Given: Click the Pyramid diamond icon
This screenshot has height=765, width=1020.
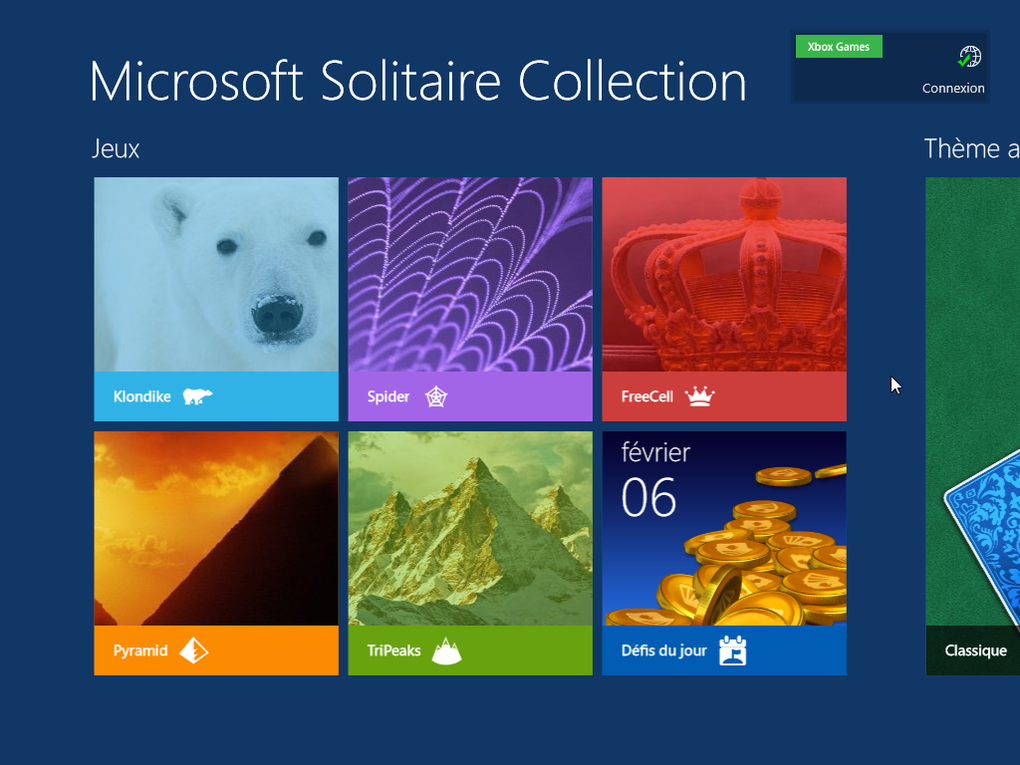Looking at the screenshot, I should click(x=194, y=651).
